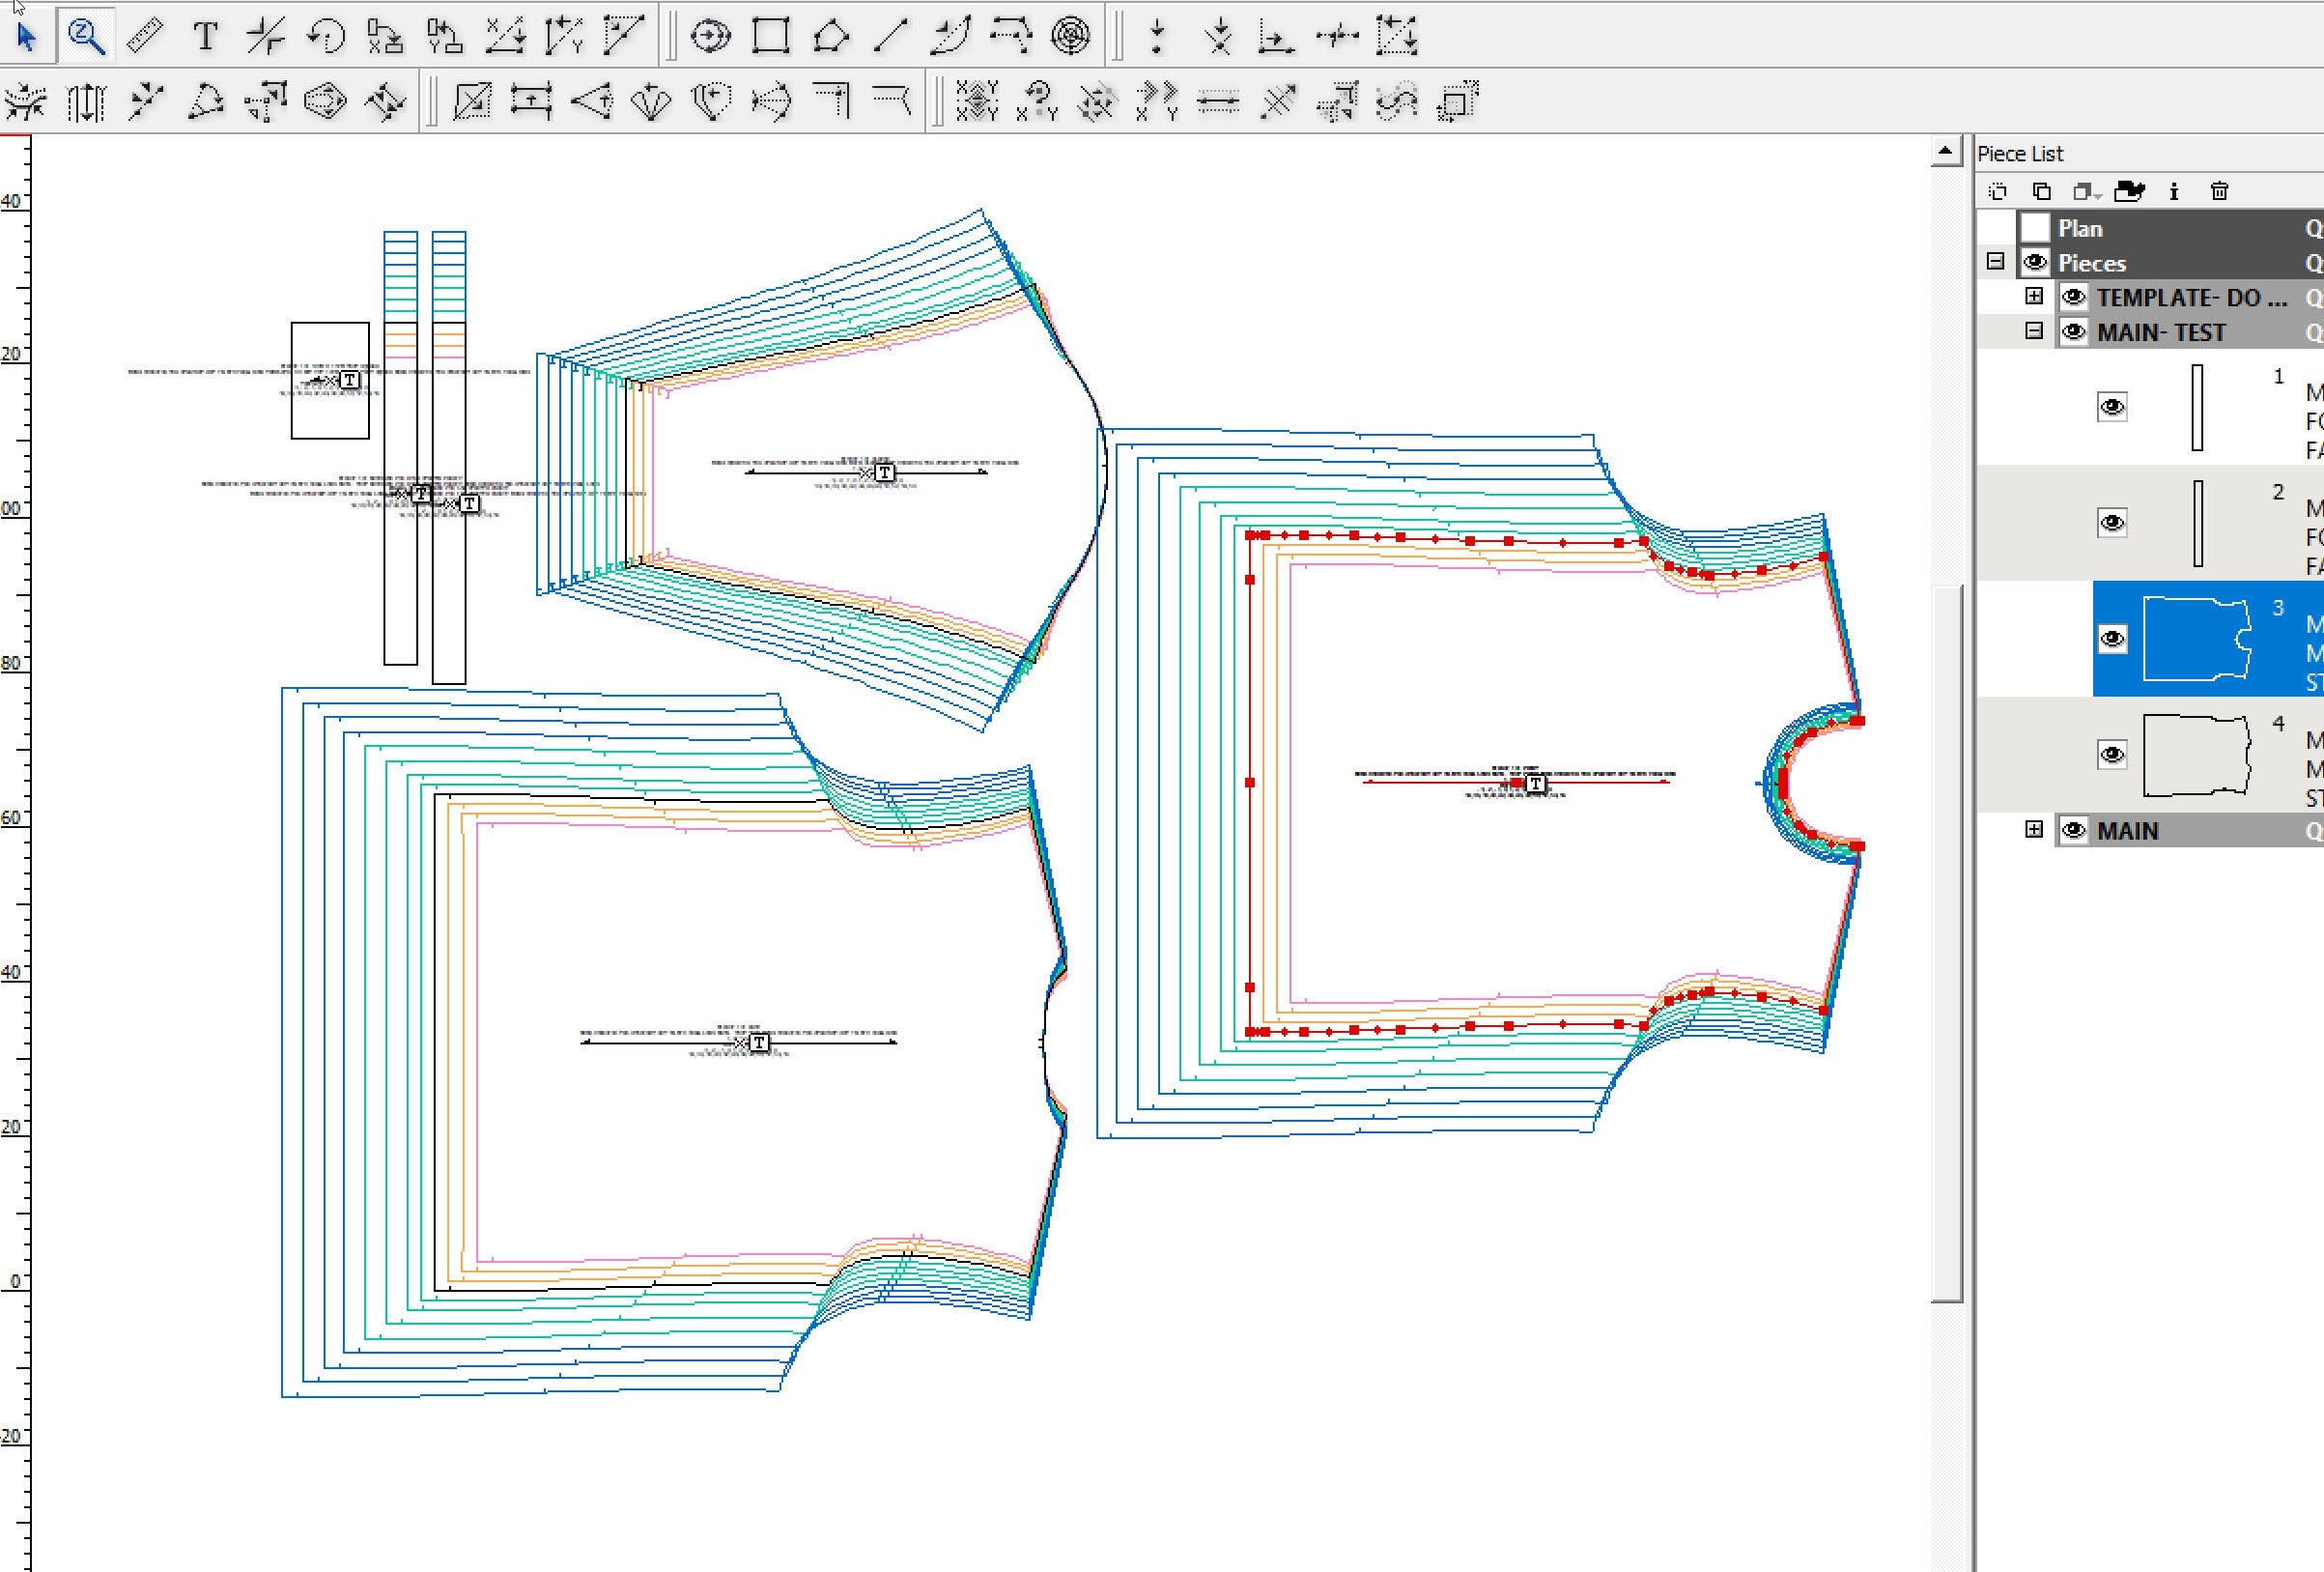Select the concentric circles target tool
This screenshot has height=1572, width=2324.
pyautogui.click(x=1070, y=37)
